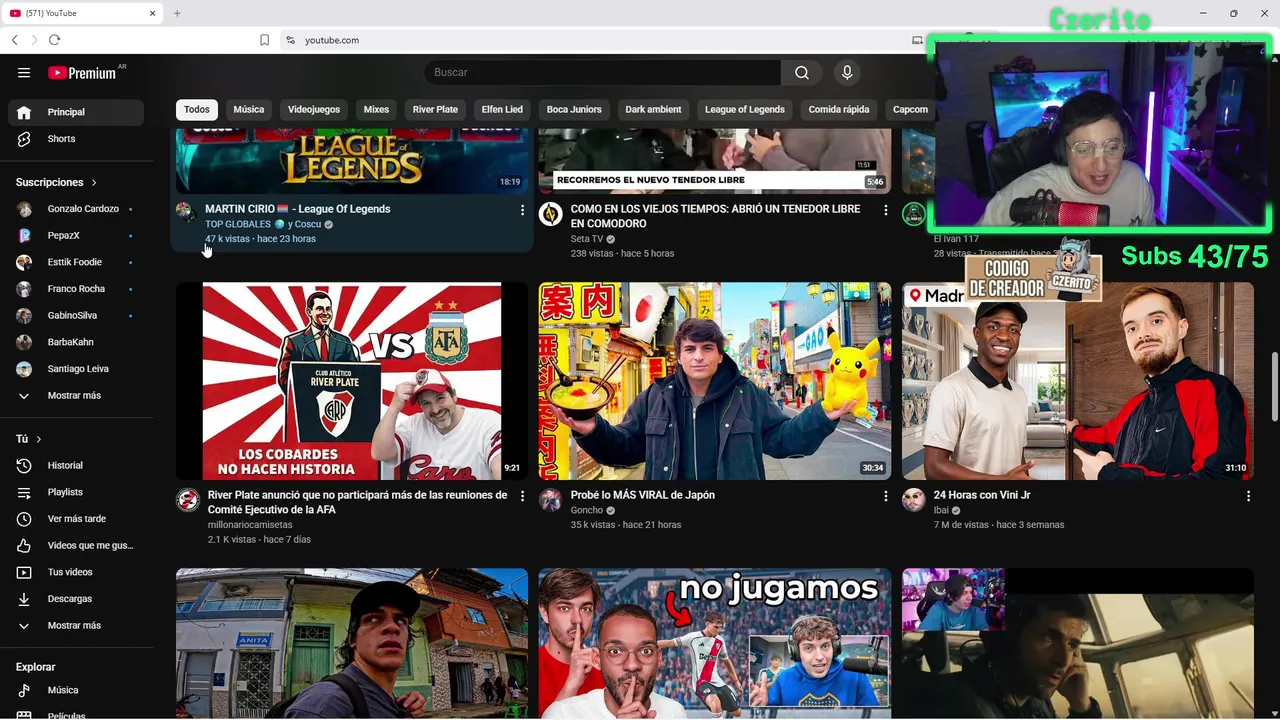Play the 24 Horas con Vini Jr thumbnail
This screenshot has width=1280, height=720.
(x=1078, y=381)
